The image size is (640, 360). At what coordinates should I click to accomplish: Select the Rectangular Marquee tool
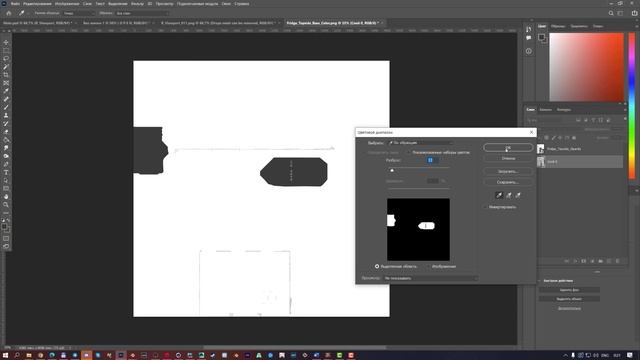6,51
